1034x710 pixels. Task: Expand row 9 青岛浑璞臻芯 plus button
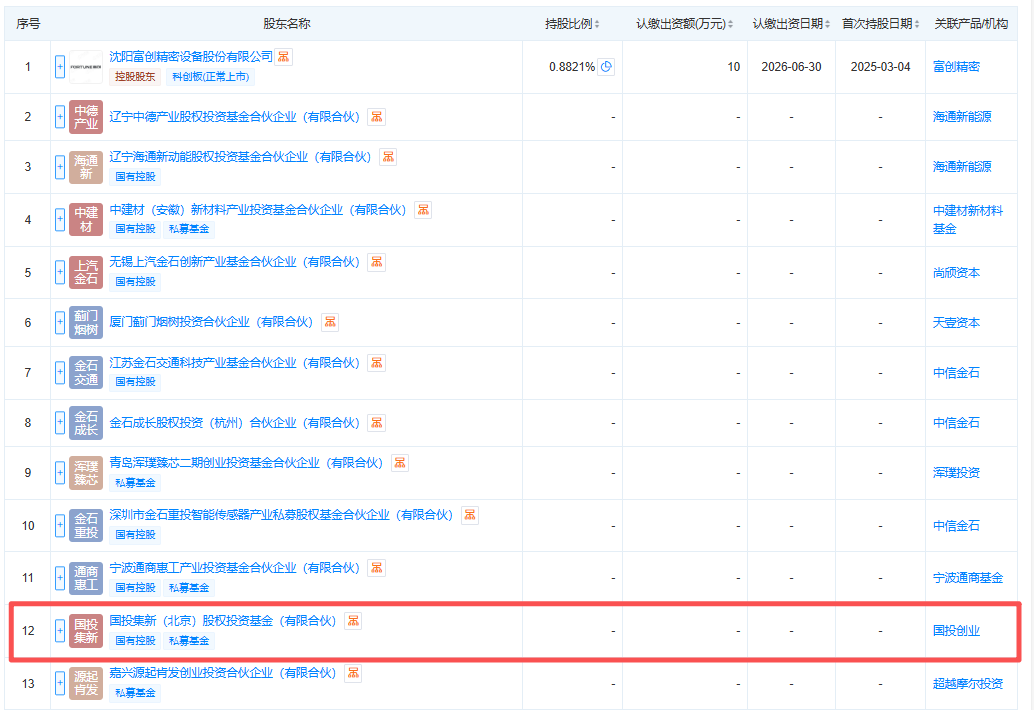pos(60,473)
